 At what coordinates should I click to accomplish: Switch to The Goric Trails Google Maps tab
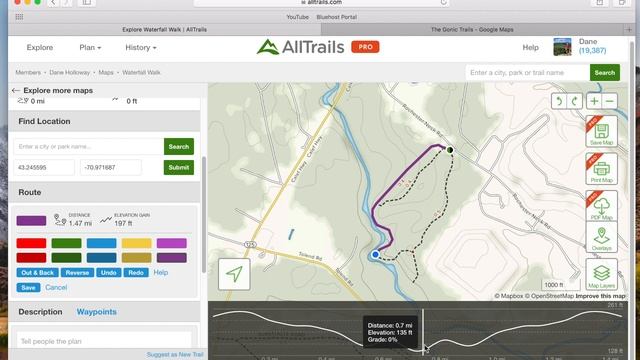[x=472, y=29]
